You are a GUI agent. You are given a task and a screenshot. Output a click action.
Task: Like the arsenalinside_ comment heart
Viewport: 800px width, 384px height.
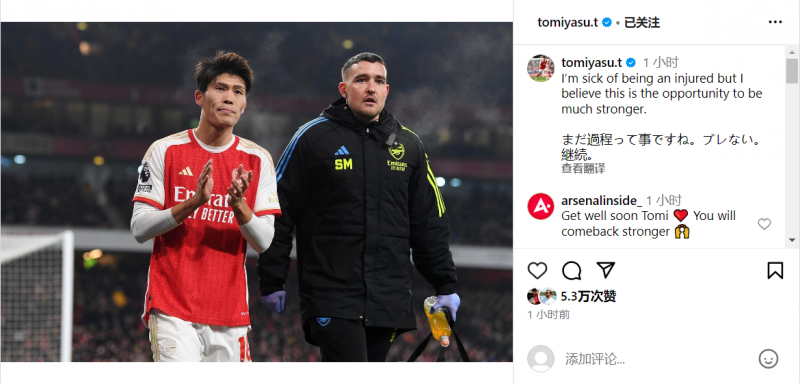point(764,224)
